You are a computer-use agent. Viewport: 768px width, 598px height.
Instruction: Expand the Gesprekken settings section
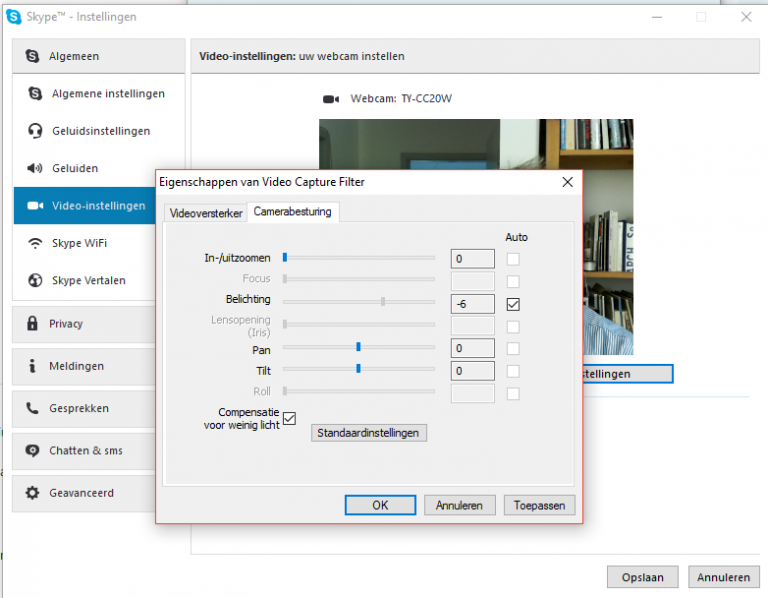(79, 409)
